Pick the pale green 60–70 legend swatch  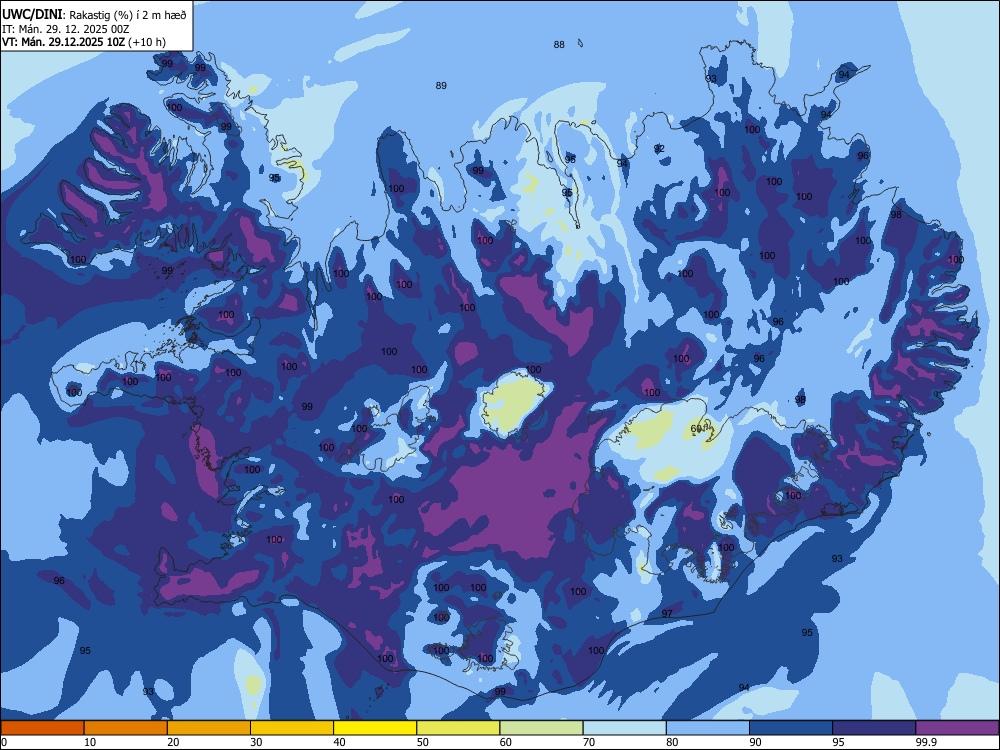(x=541, y=728)
